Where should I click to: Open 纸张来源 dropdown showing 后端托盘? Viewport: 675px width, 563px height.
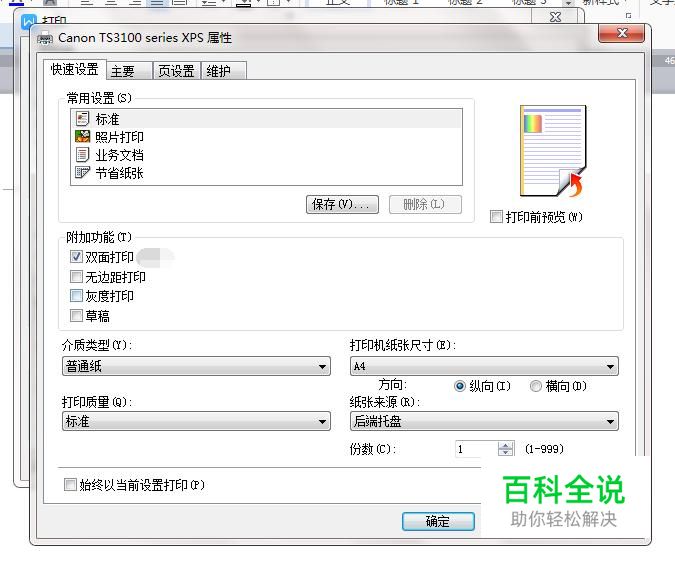pos(484,421)
